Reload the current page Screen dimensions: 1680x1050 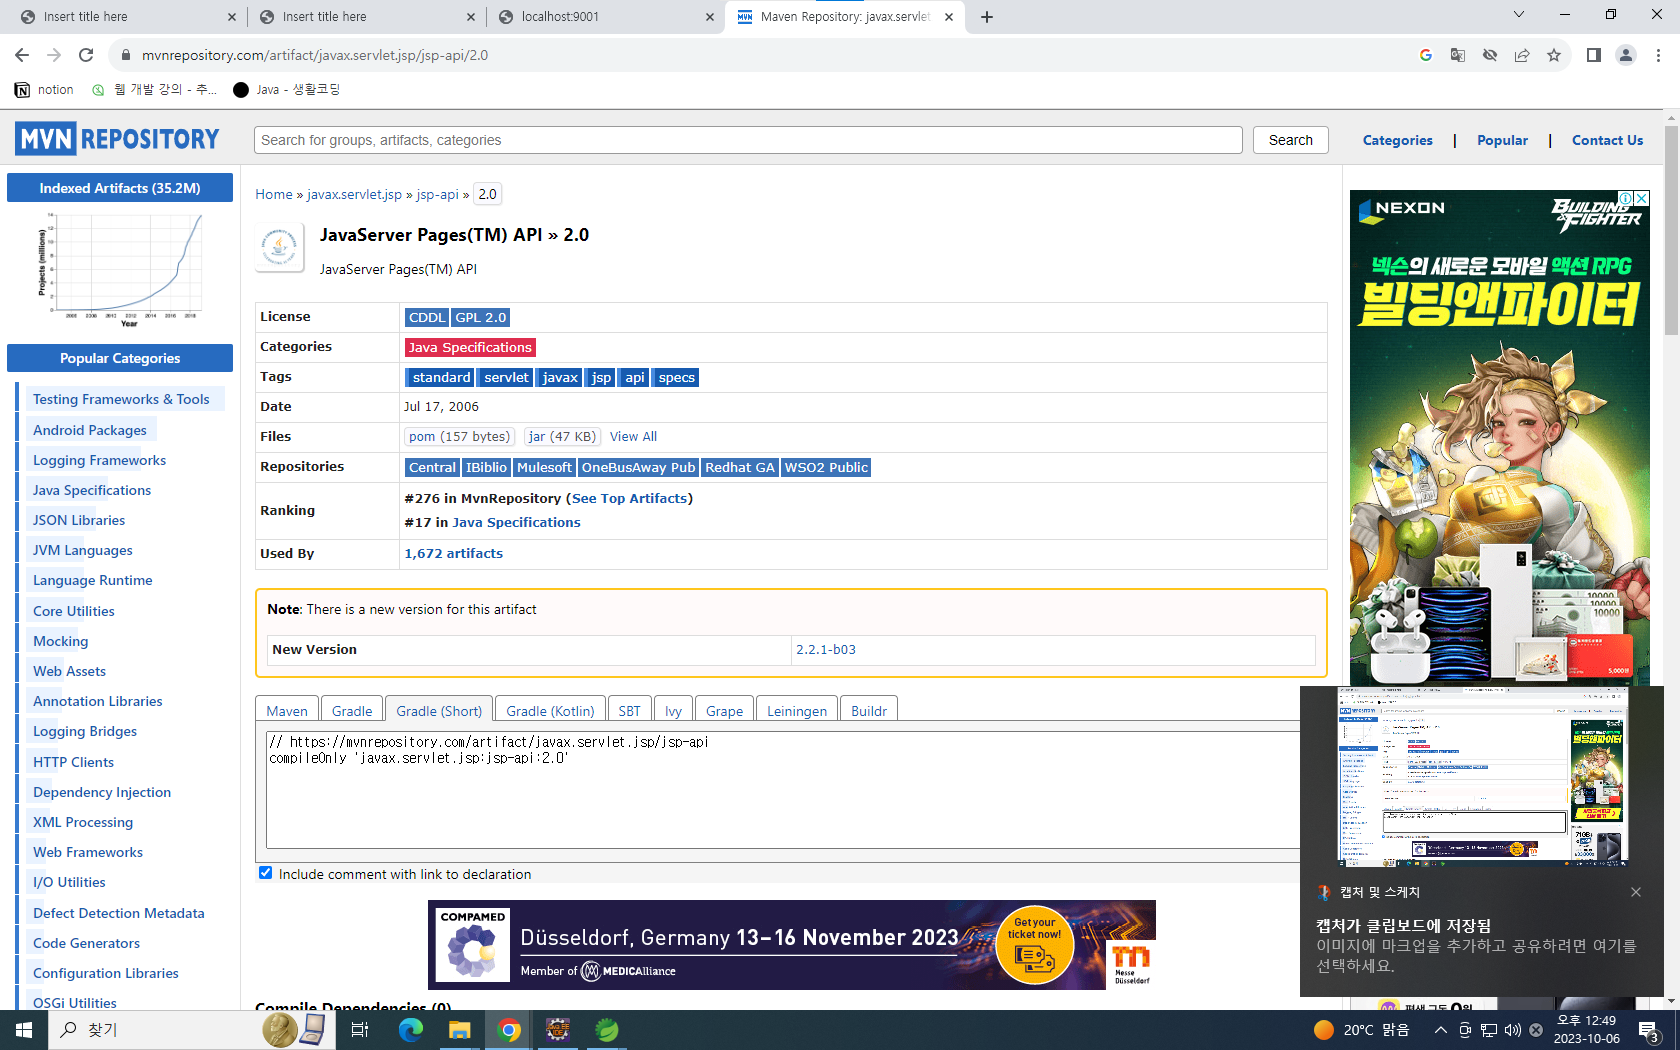point(86,55)
